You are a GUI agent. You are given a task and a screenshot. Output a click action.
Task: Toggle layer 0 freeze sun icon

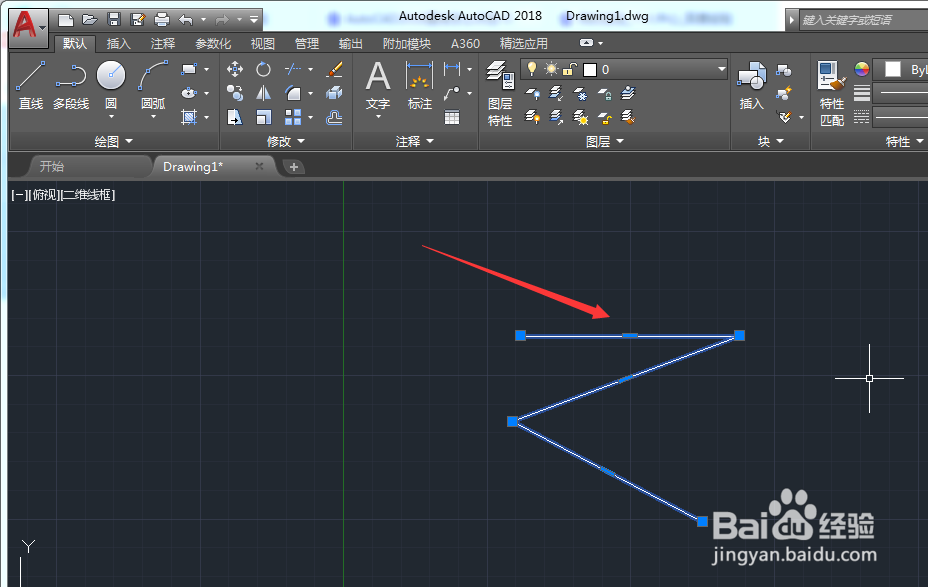(x=551, y=69)
